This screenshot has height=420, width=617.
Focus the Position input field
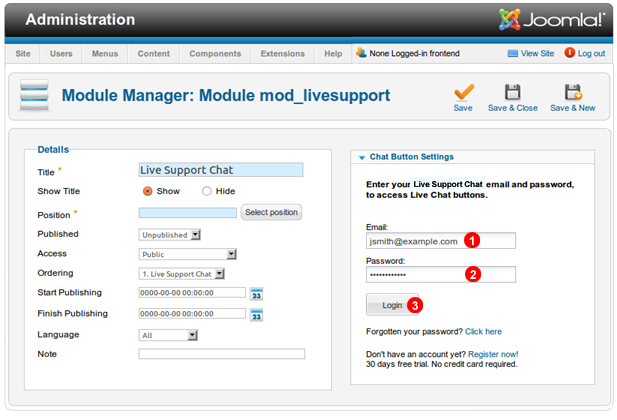tap(188, 213)
